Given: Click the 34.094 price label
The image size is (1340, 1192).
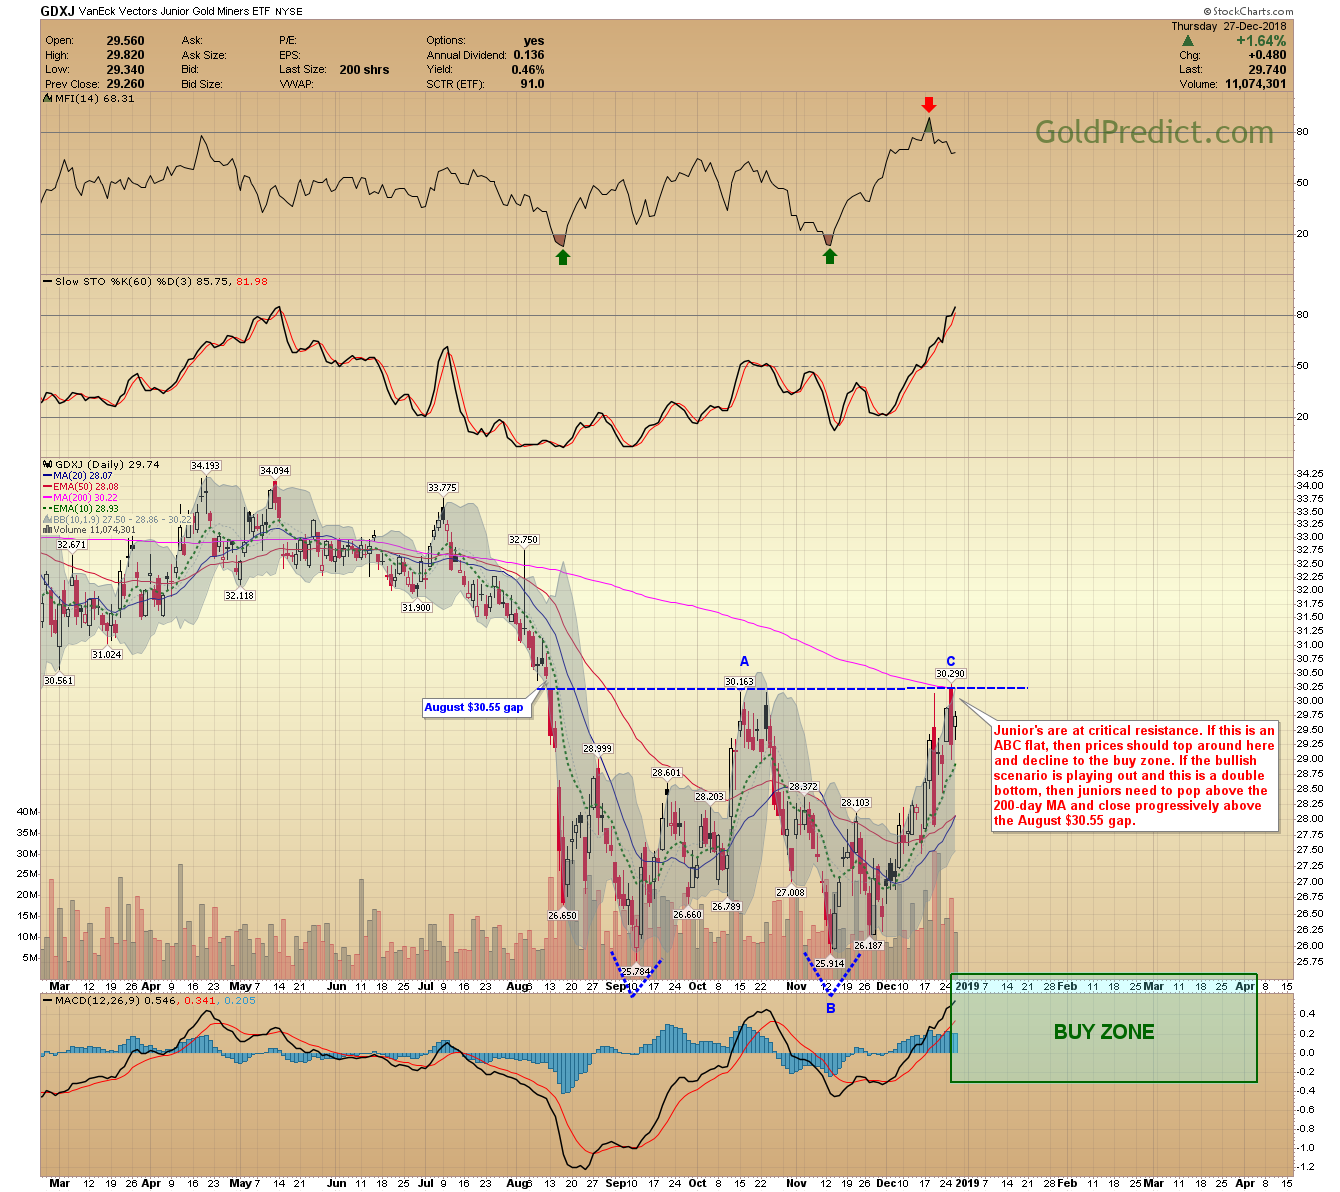Looking at the screenshot, I should (x=275, y=471).
